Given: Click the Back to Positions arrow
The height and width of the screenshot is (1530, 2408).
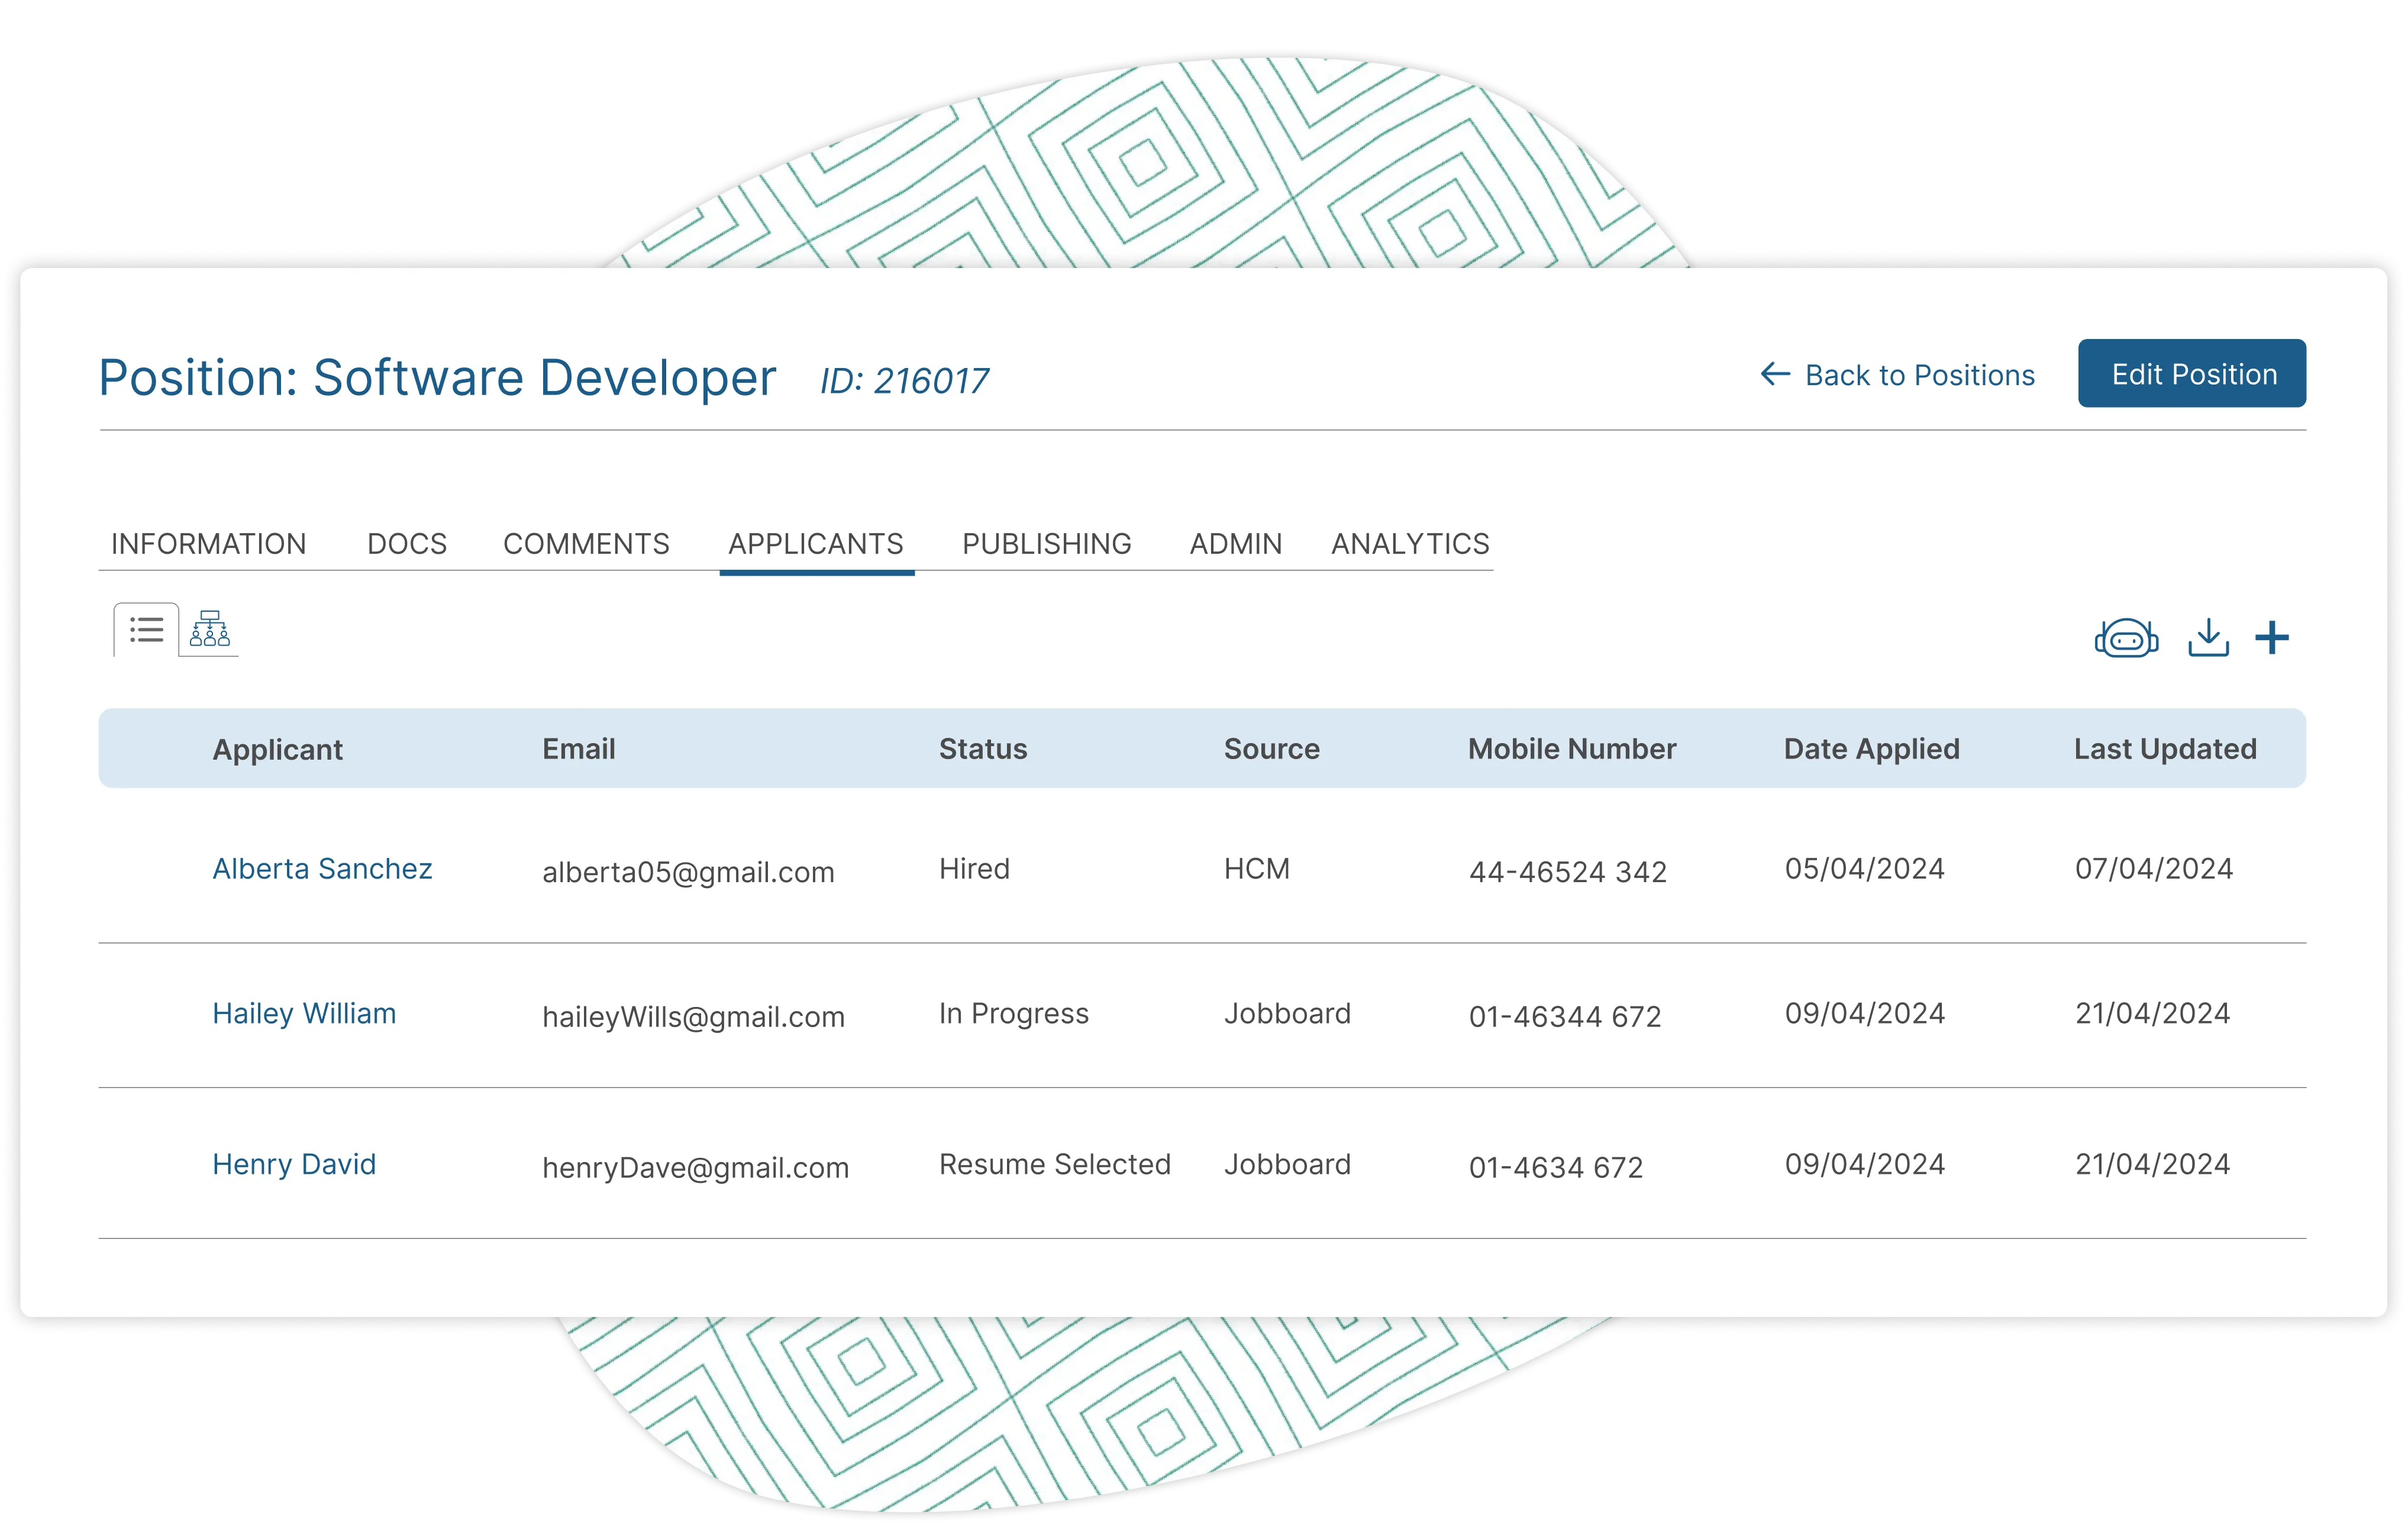Looking at the screenshot, I should point(1775,375).
